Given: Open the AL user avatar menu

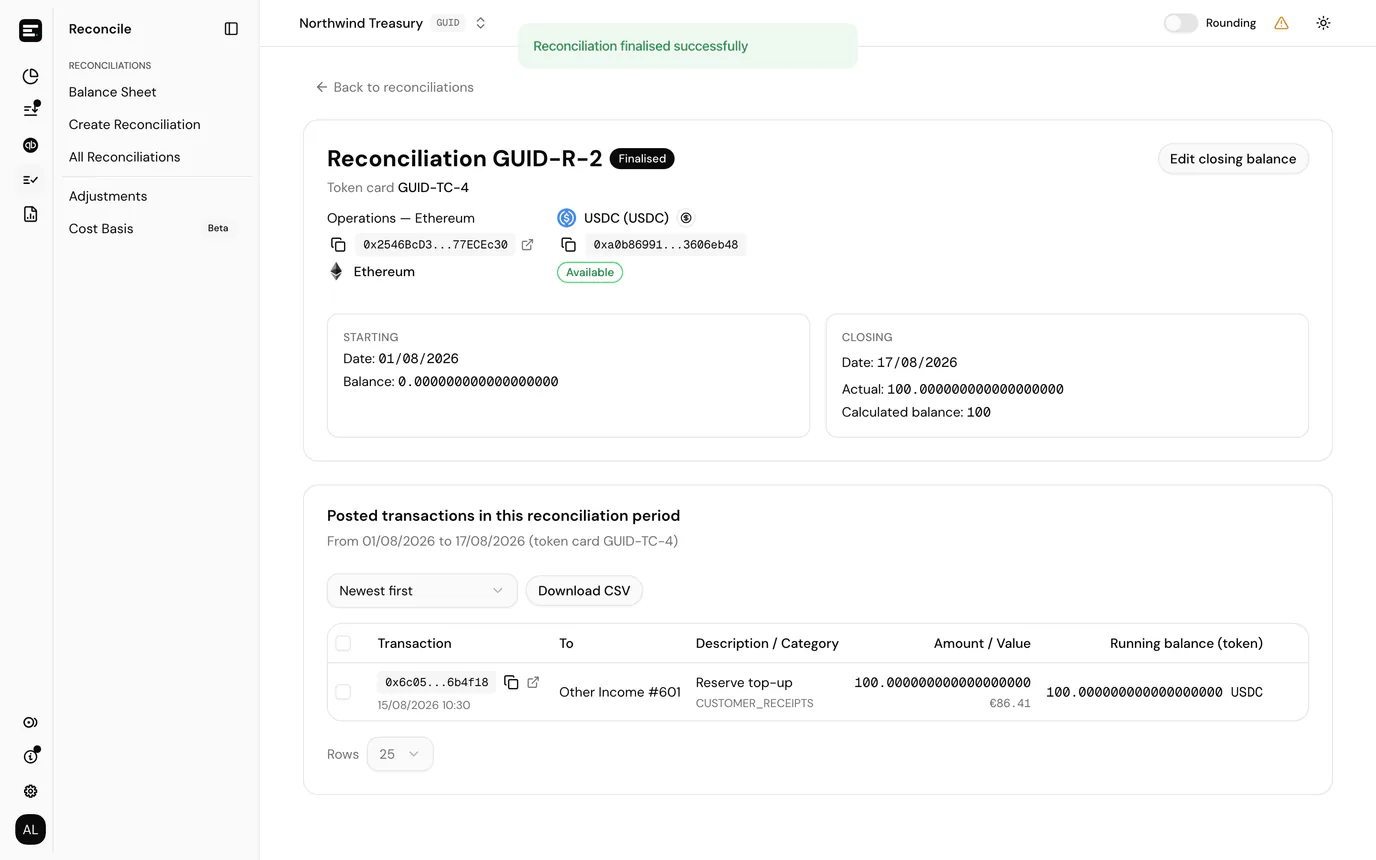Looking at the screenshot, I should click(31, 830).
